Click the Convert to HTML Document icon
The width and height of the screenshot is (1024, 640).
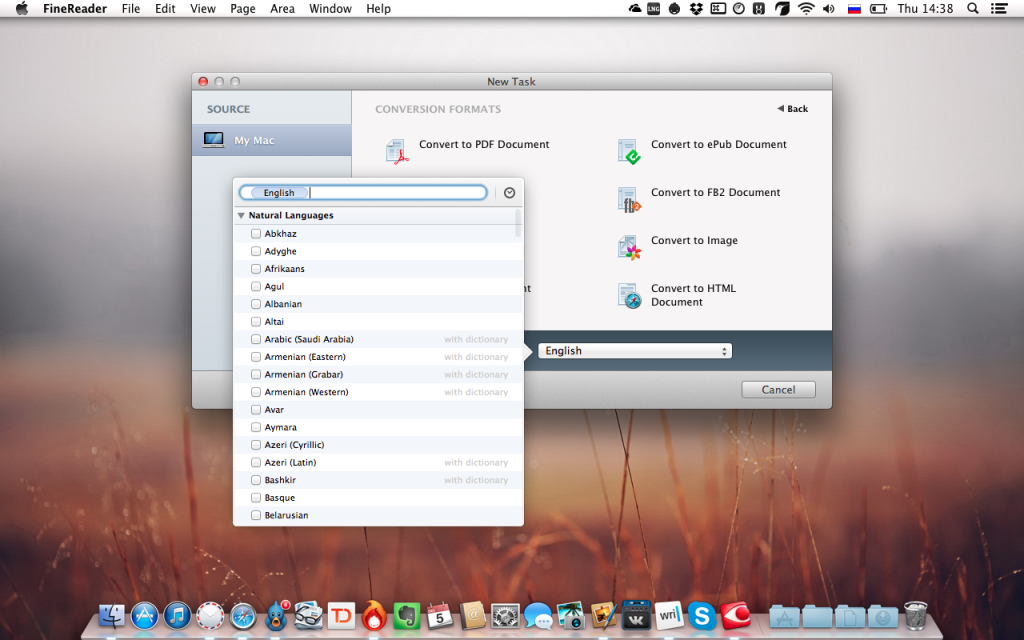tap(628, 295)
